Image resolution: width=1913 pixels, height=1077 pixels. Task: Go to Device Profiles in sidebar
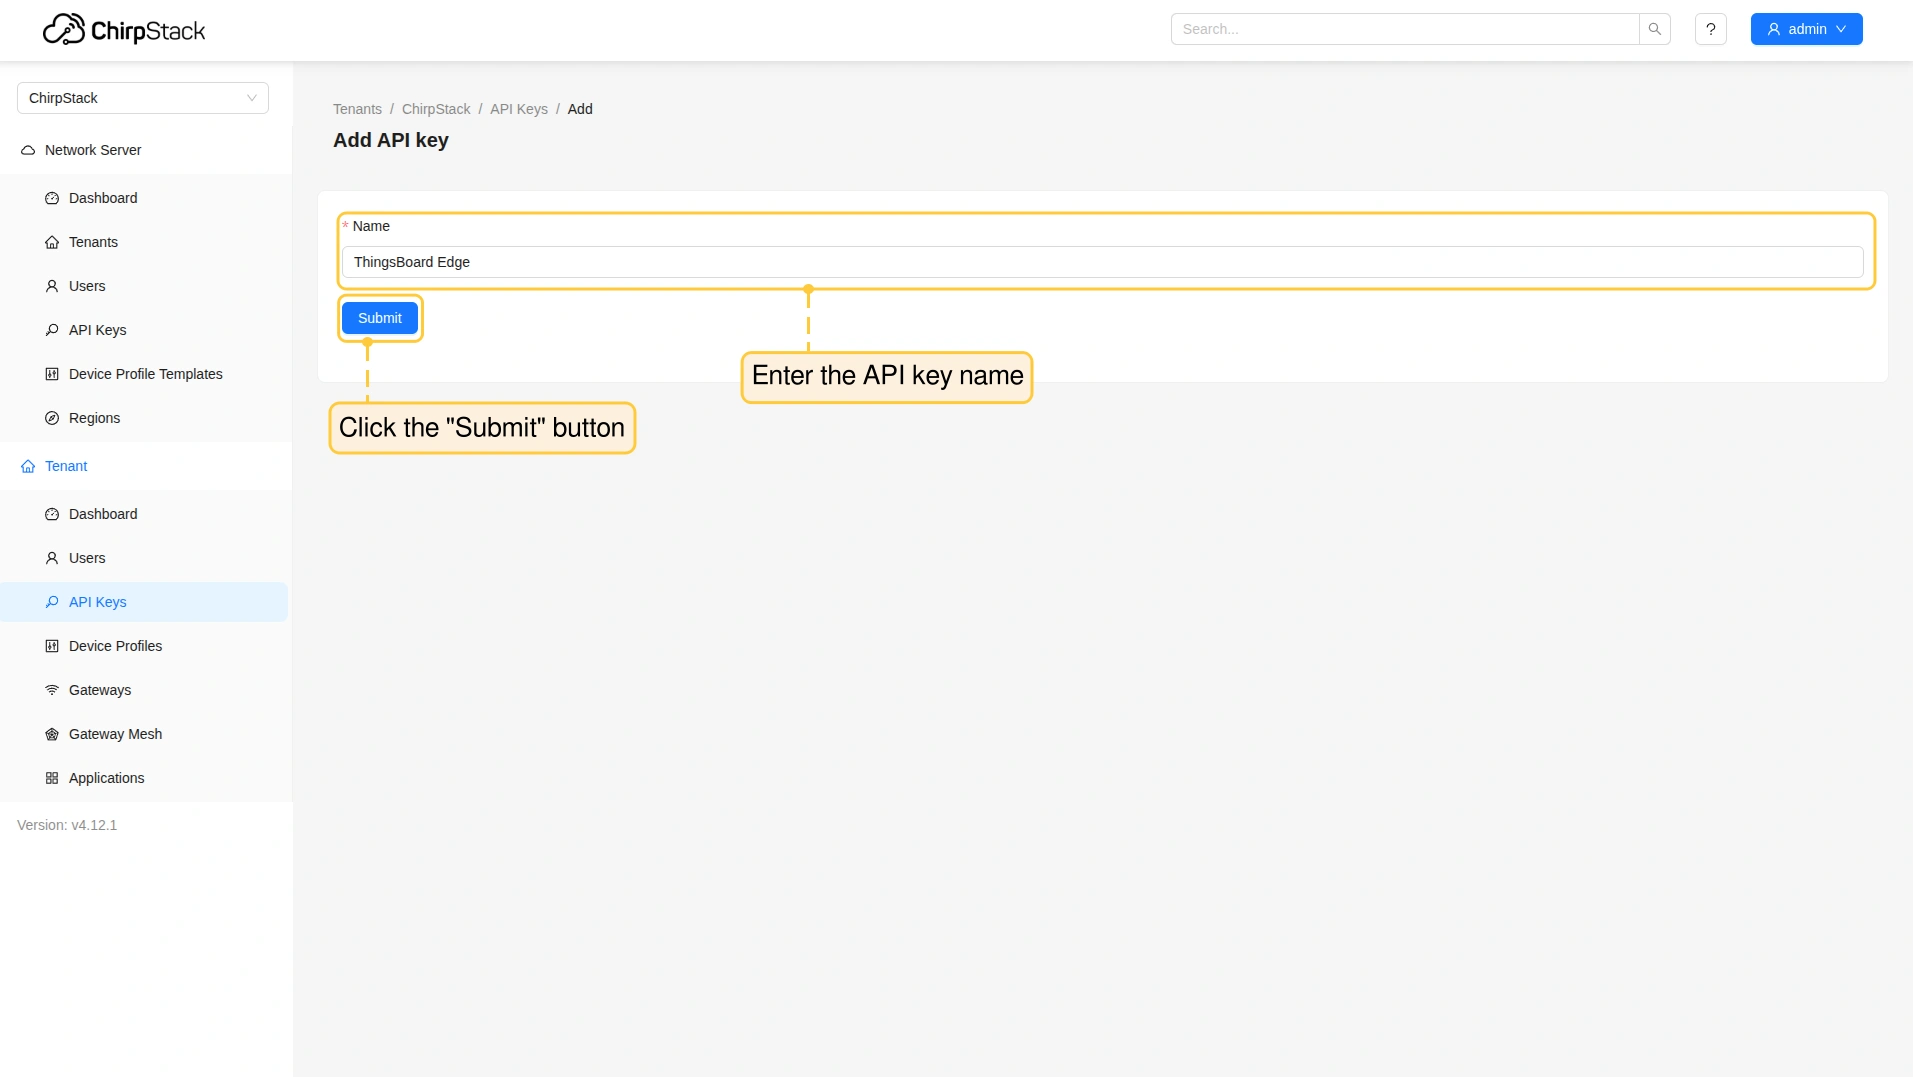tap(115, 646)
